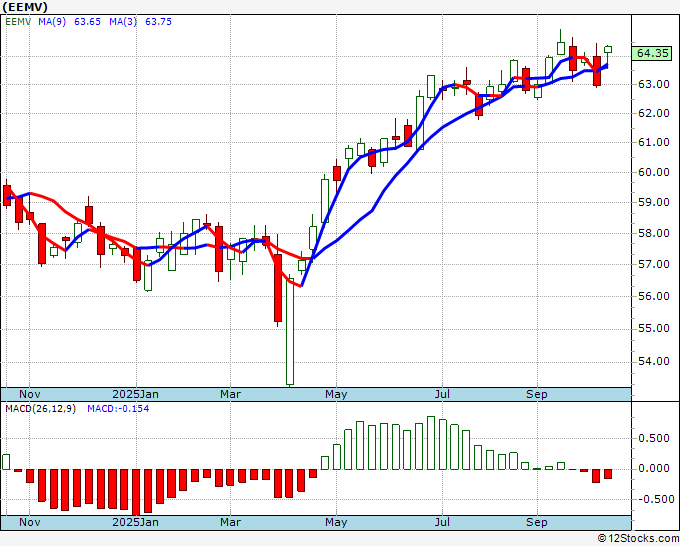Click the tallest green MACD histogram bar

(x=431, y=443)
